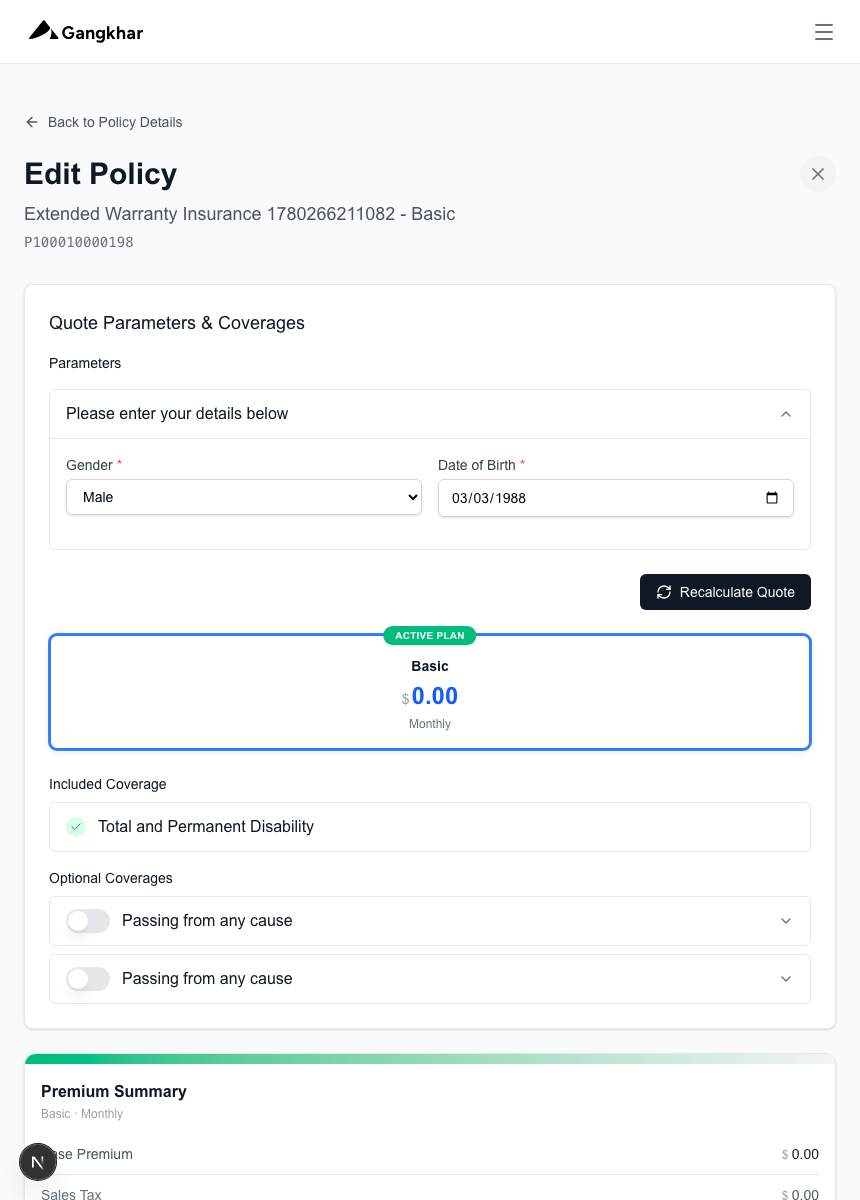
Task: Click the back arrow icon
Action: pos(32,122)
